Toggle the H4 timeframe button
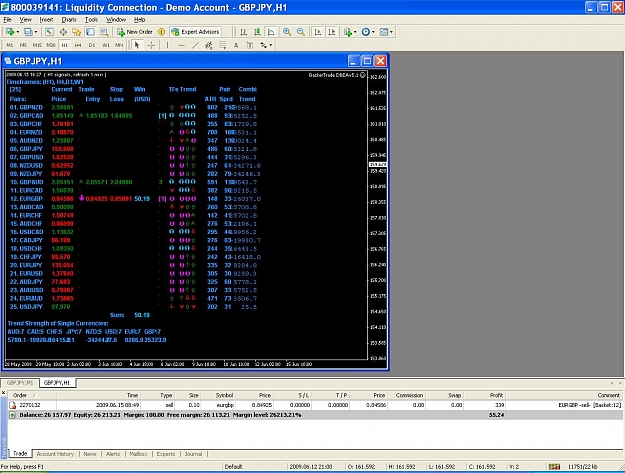The width and height of the screenshot is (625, 473). tap(78, 45)
